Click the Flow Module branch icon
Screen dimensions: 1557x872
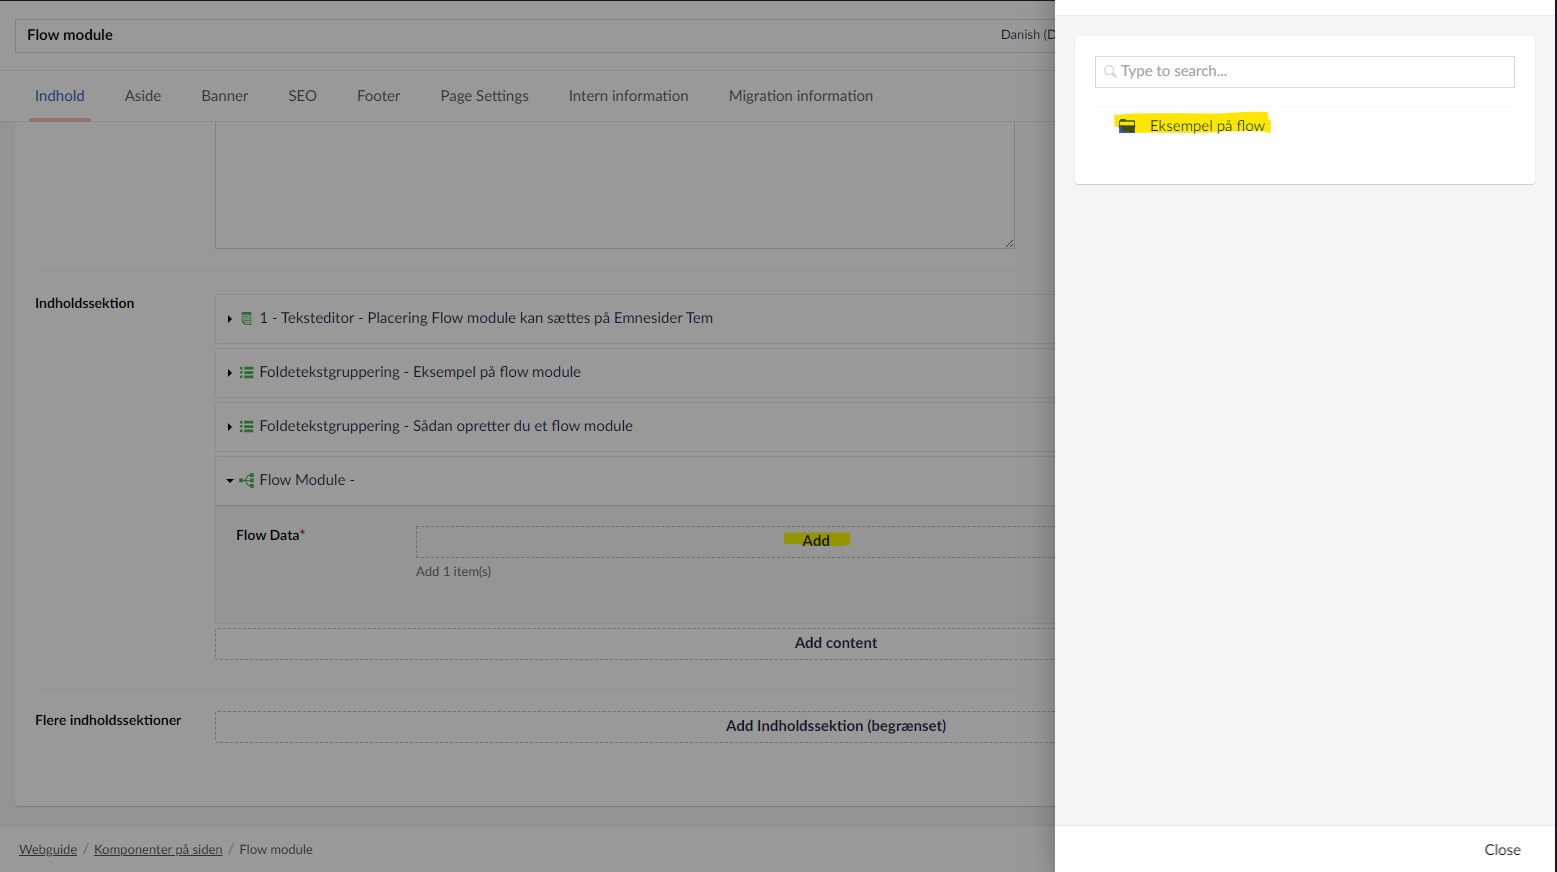pyautogui.click(x=246, y=480)
